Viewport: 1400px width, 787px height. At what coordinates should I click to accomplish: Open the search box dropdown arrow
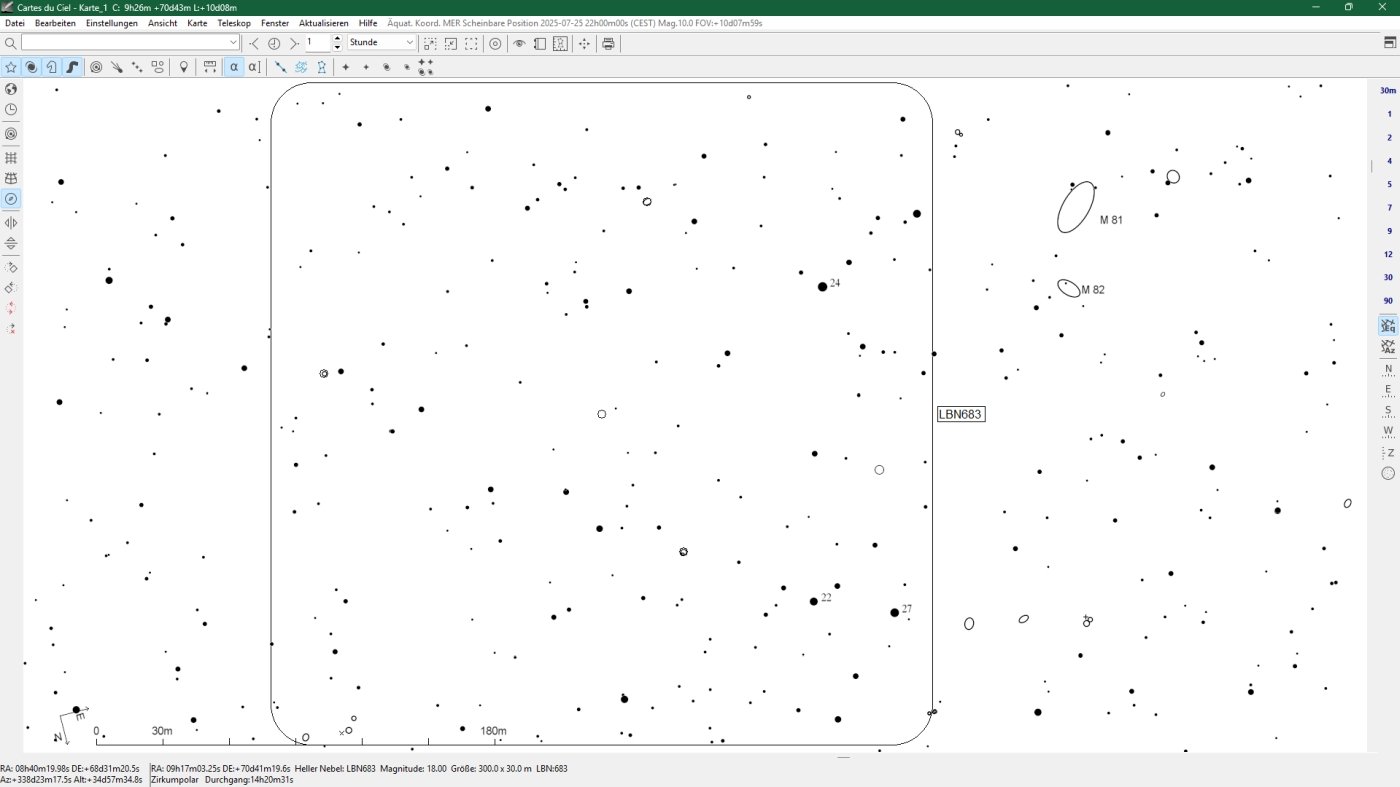[234, 43]
